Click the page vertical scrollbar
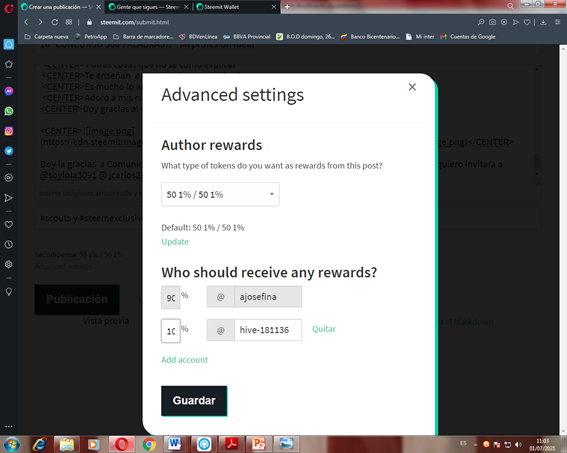Viewport: 567px width, 453px height. [x=563, y=239]
